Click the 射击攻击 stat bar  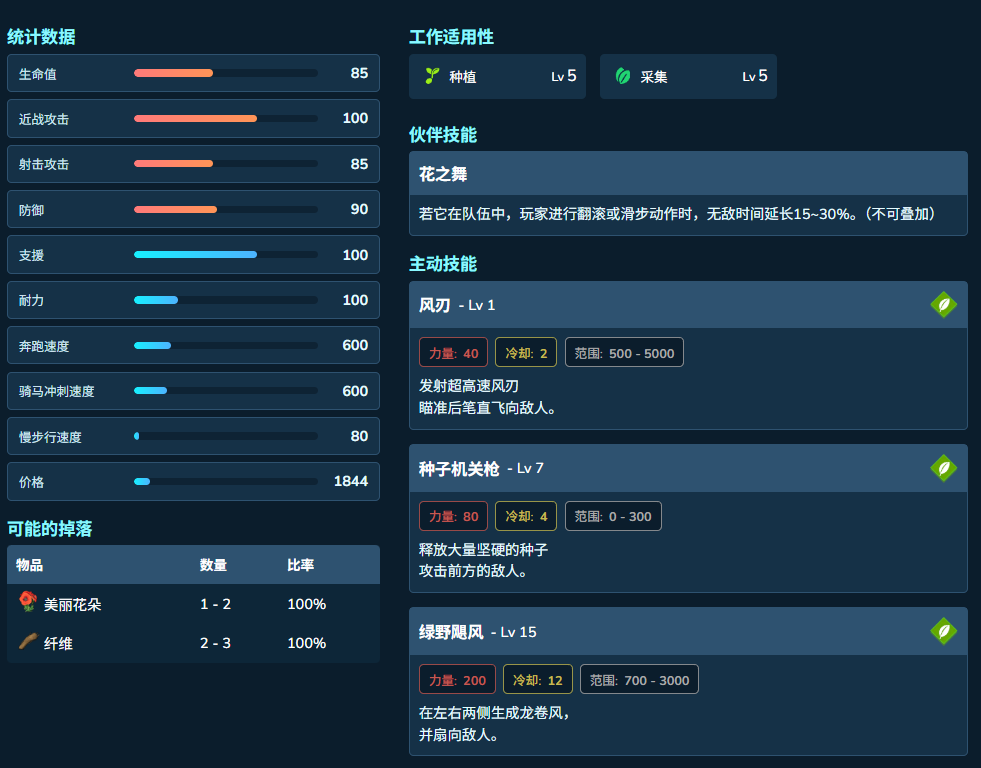point(226,164)
